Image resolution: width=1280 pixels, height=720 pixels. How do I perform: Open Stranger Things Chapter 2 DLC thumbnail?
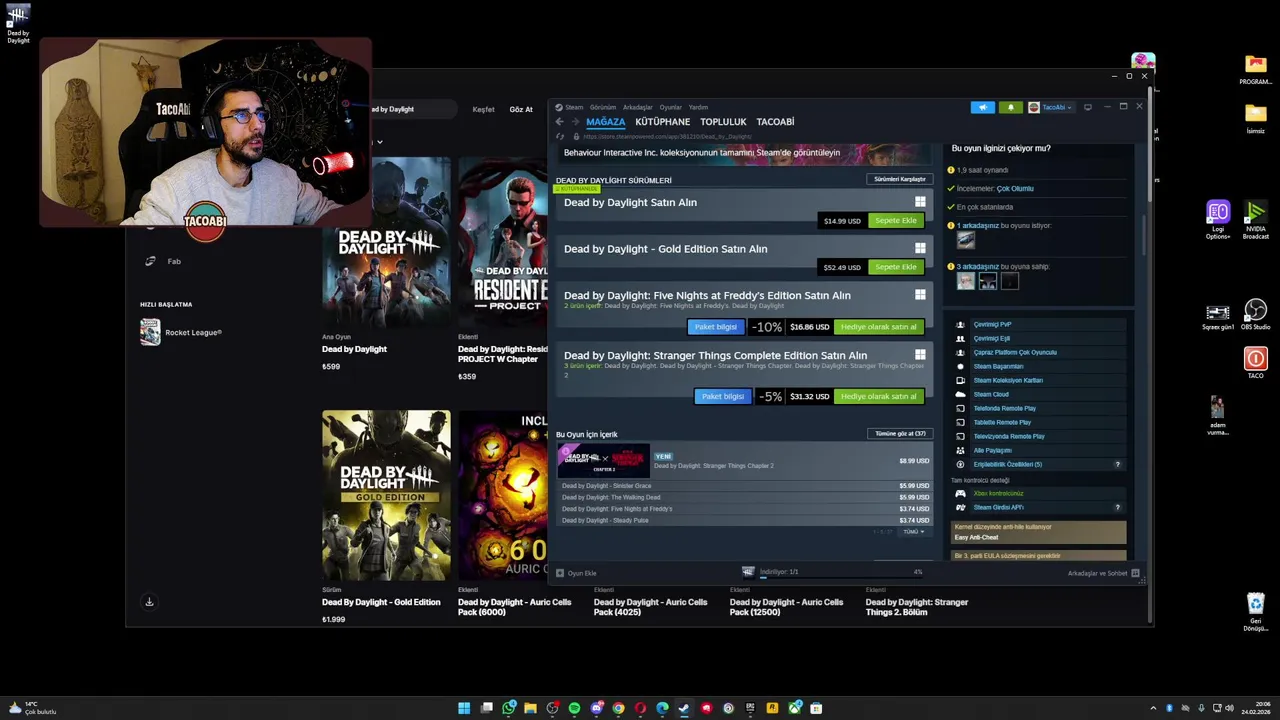point(604,460)
